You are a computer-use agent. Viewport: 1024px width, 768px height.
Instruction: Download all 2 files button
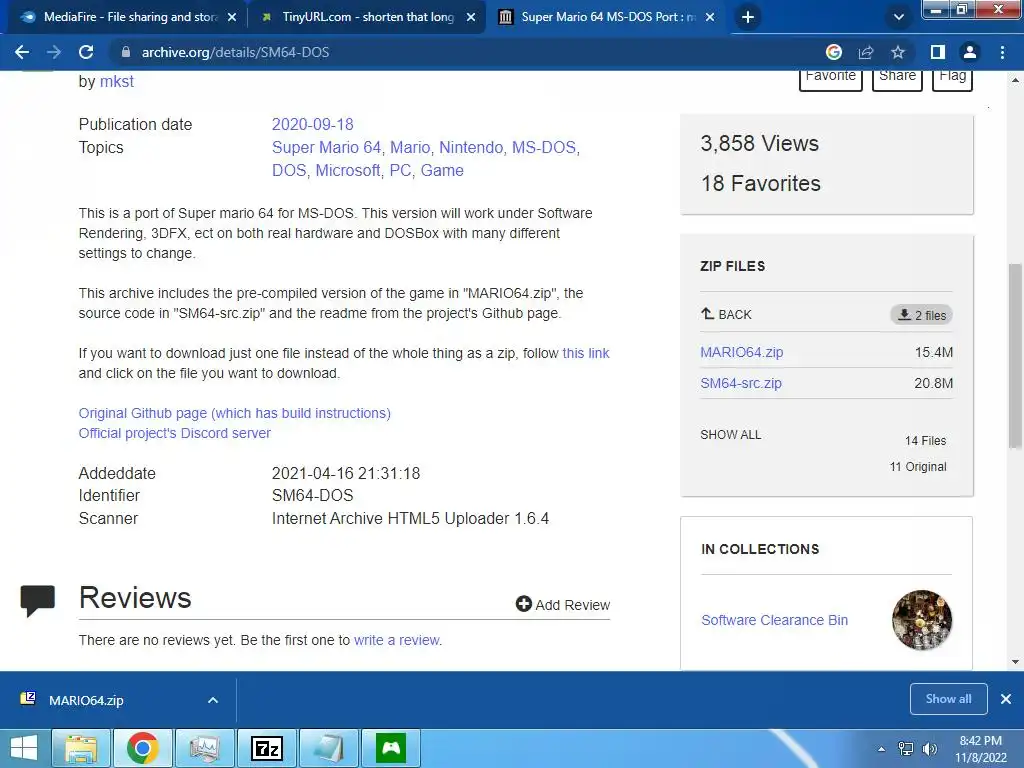click(921, 315)
